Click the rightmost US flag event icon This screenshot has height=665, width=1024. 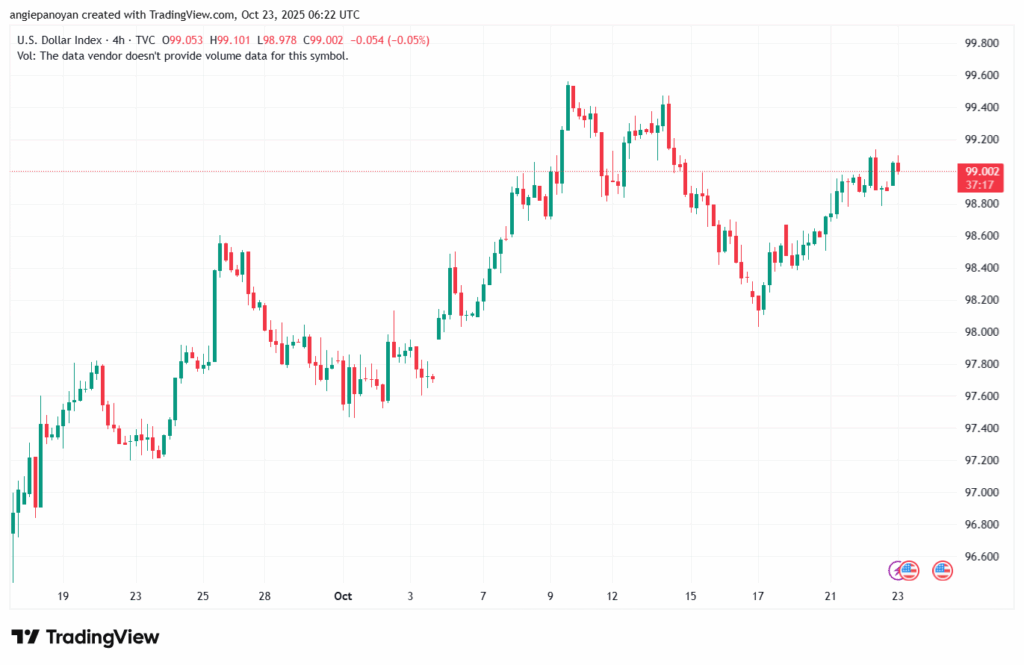[x=942, y=570]
